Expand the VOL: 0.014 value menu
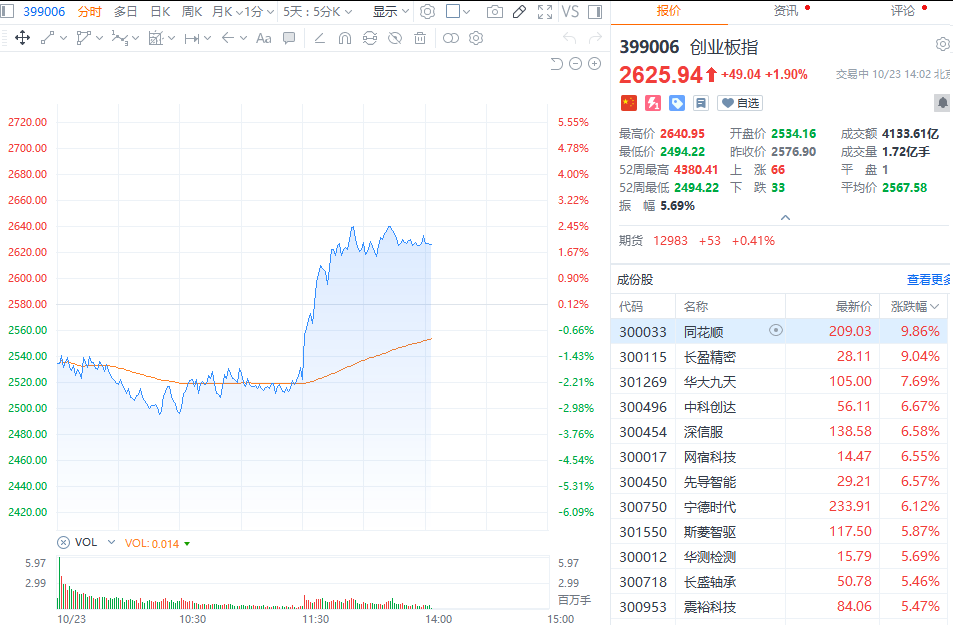Viewport: 953px width, 625px height. point(187,544)
